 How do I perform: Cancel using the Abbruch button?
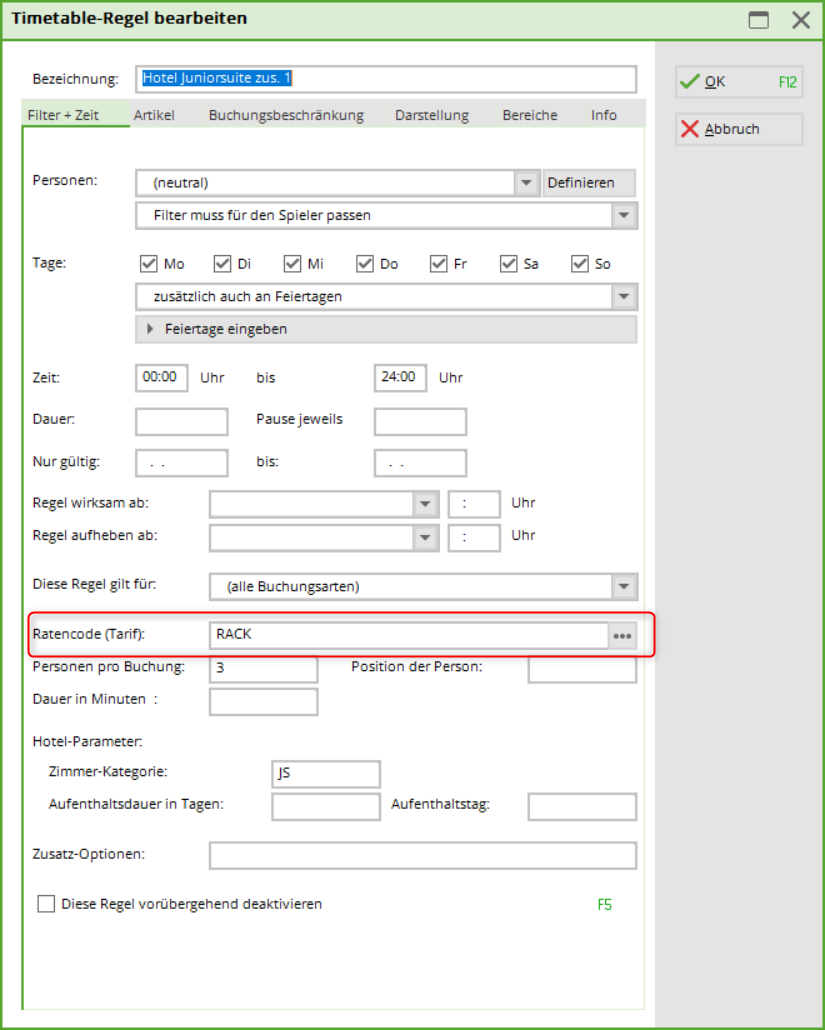coord(738,129)
